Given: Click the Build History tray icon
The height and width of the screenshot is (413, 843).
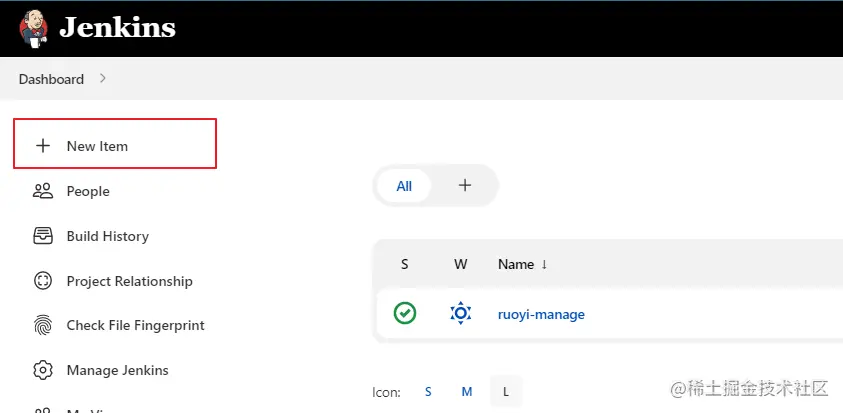Looking at the screenshot, I should tap(42, 236).
